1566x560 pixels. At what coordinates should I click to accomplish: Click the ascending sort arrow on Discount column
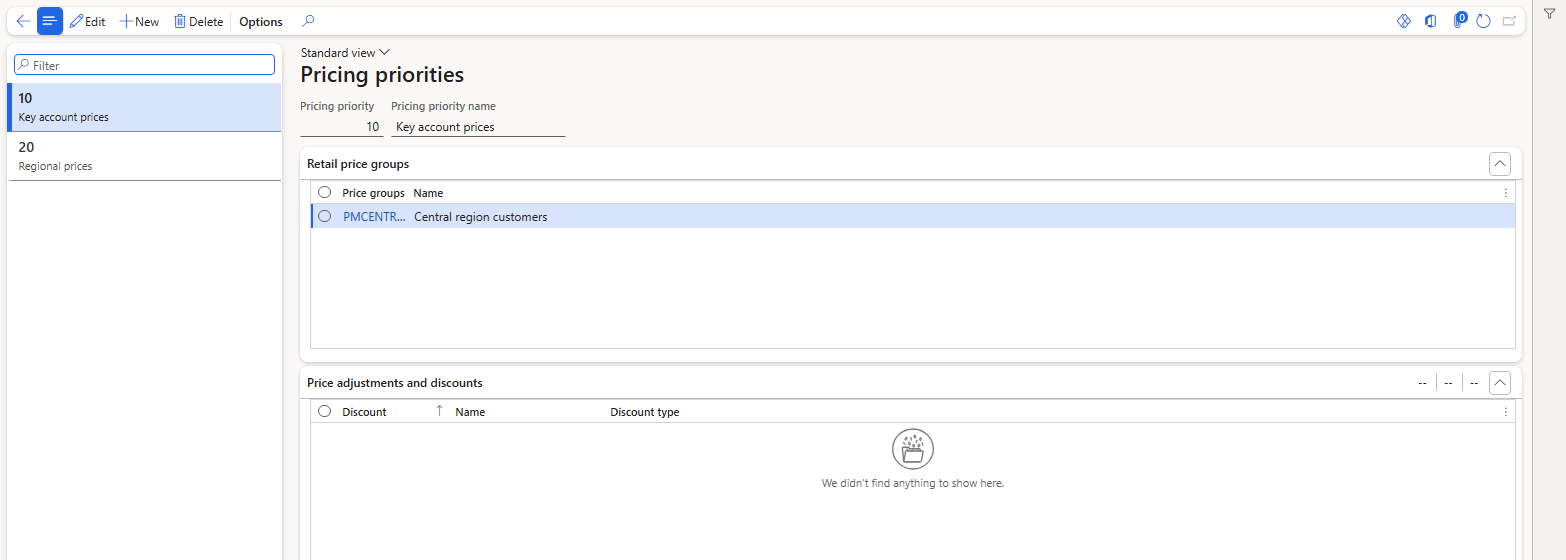pos(439,411)
